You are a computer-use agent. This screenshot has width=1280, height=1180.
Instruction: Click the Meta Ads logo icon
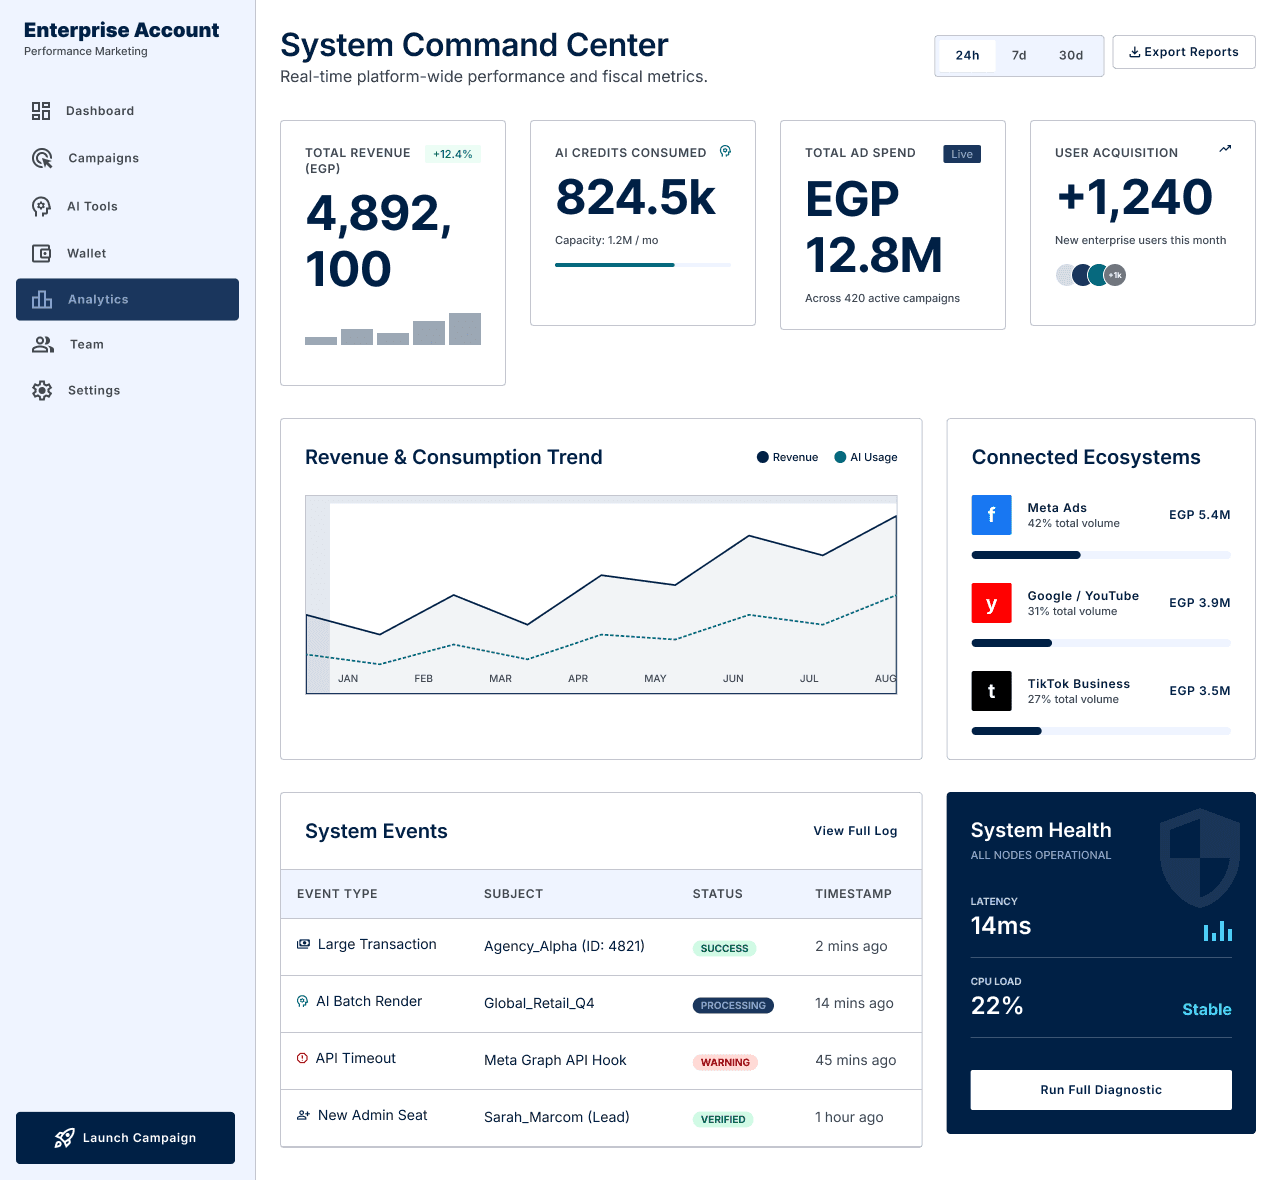pos(991,515)
